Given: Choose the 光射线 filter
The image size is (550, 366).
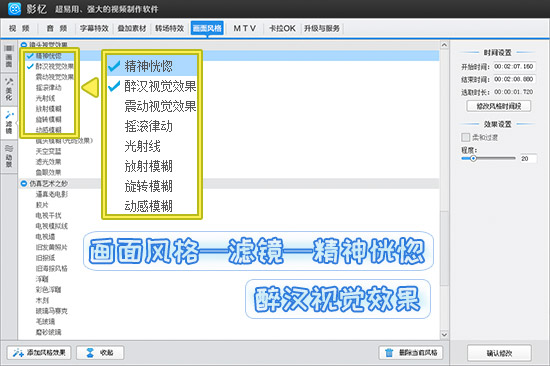Looking at the screenshot, I should pyautogui.click(x=45, y=98).
